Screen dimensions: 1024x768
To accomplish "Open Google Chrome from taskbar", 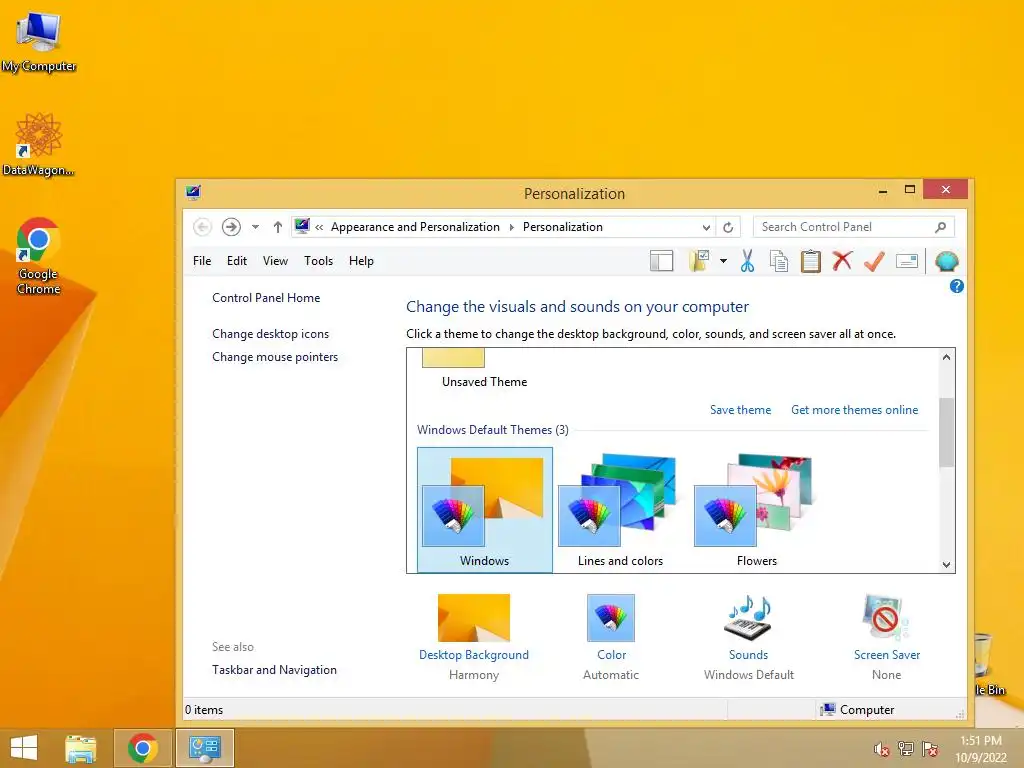I will click(143, 748).
